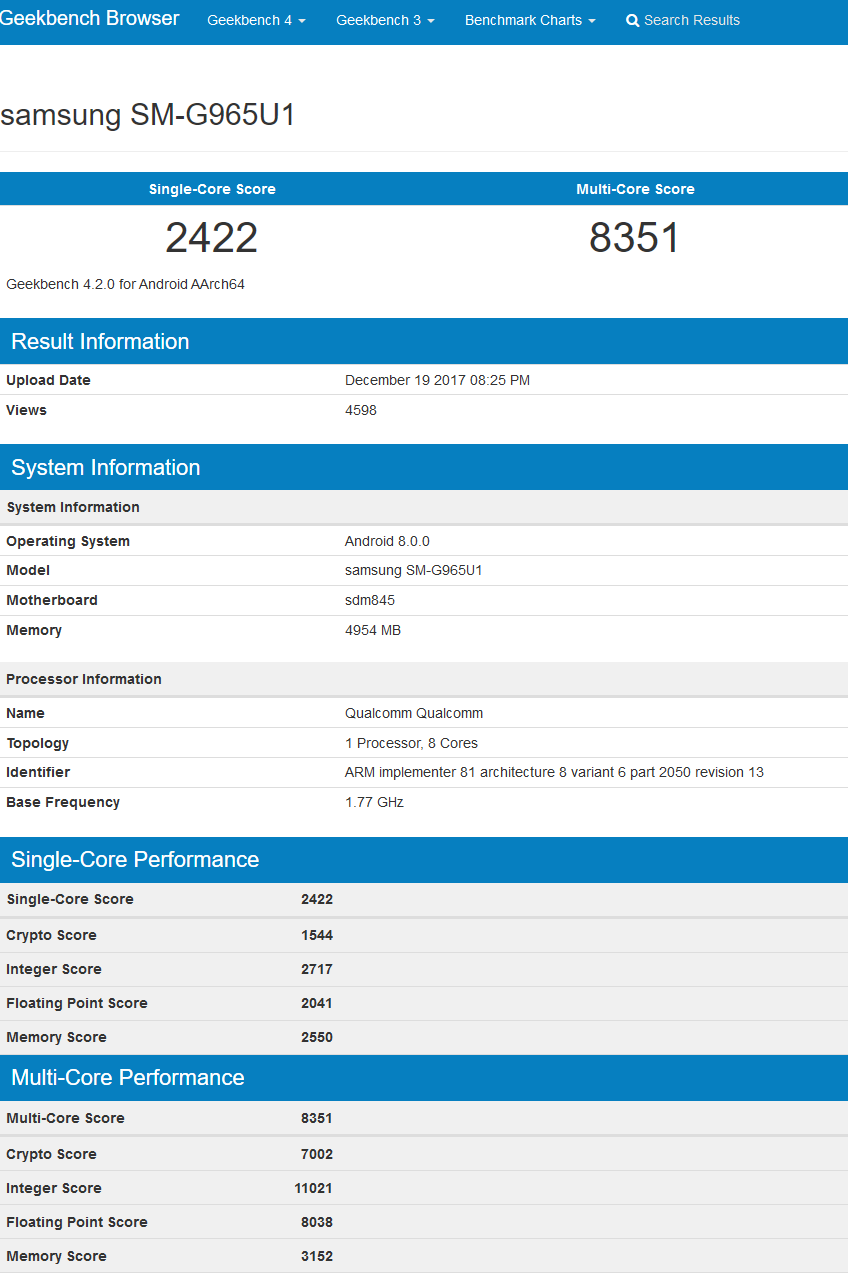This screenshot has height=1273, width=848.
Task: Click Floating Point Score label under Multi-Core Performance
Action: point(77,1222)
